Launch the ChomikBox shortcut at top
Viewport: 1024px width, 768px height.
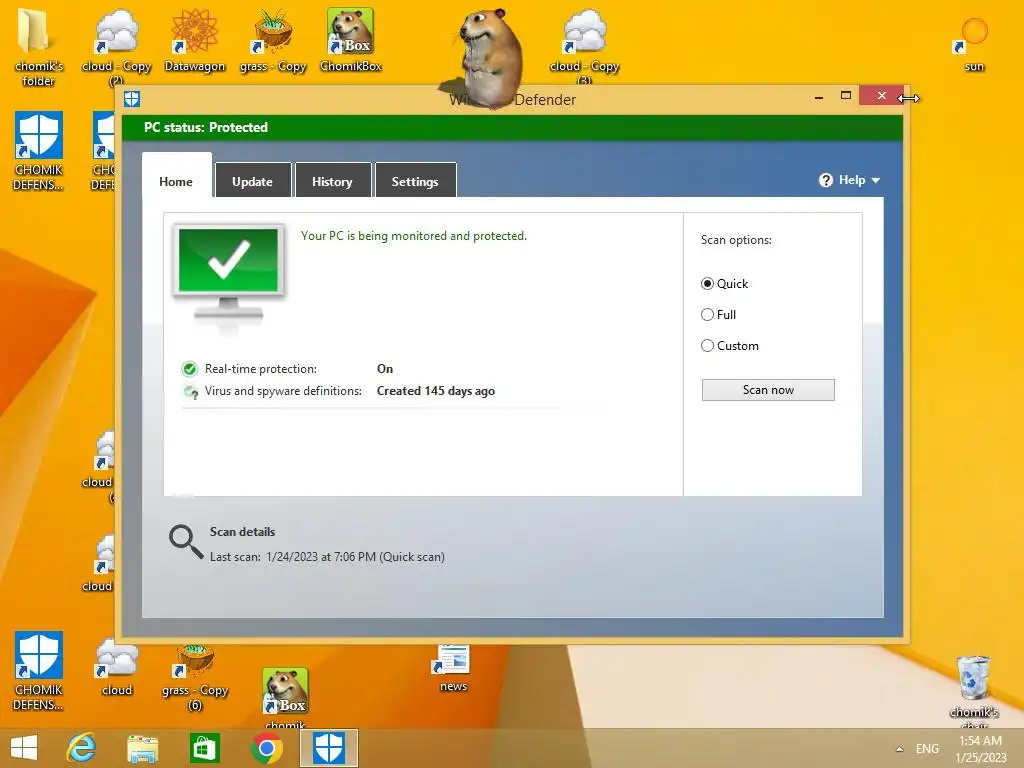point(351,40)
